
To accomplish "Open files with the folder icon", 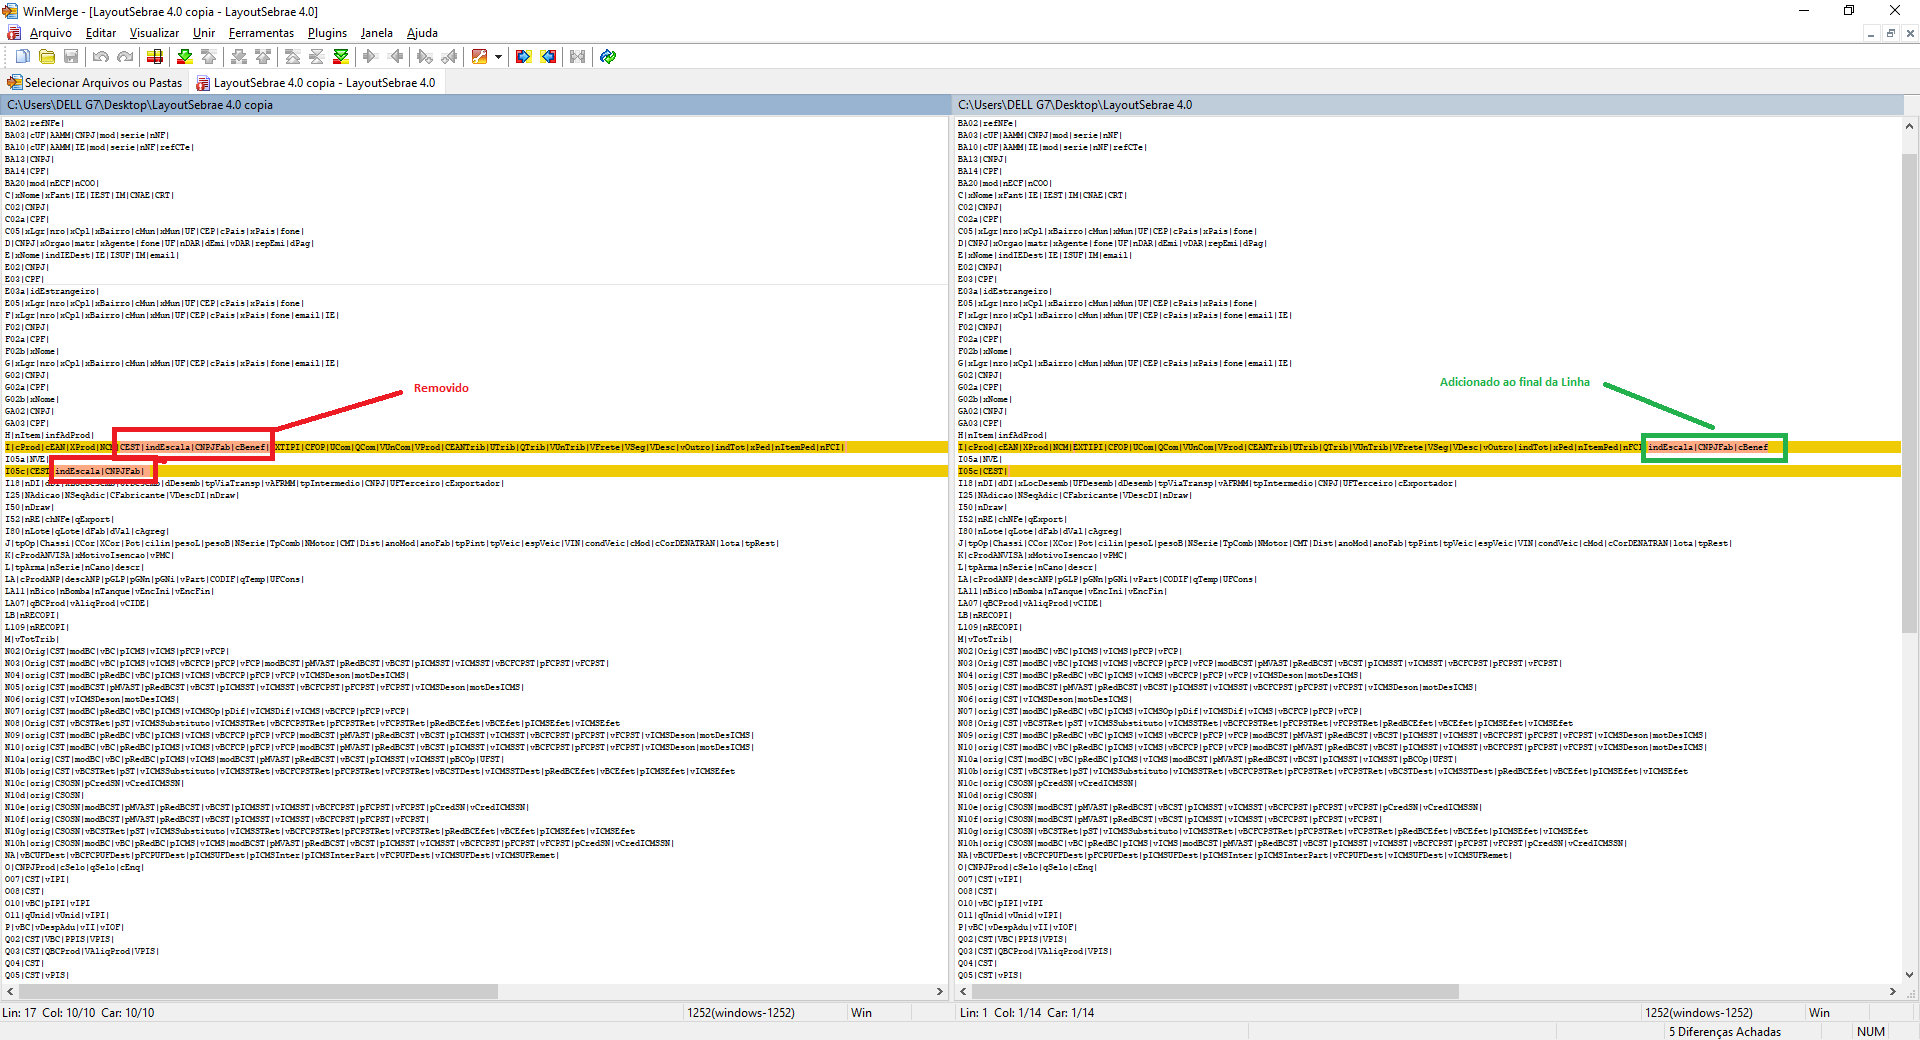I will tap(47, 57).
